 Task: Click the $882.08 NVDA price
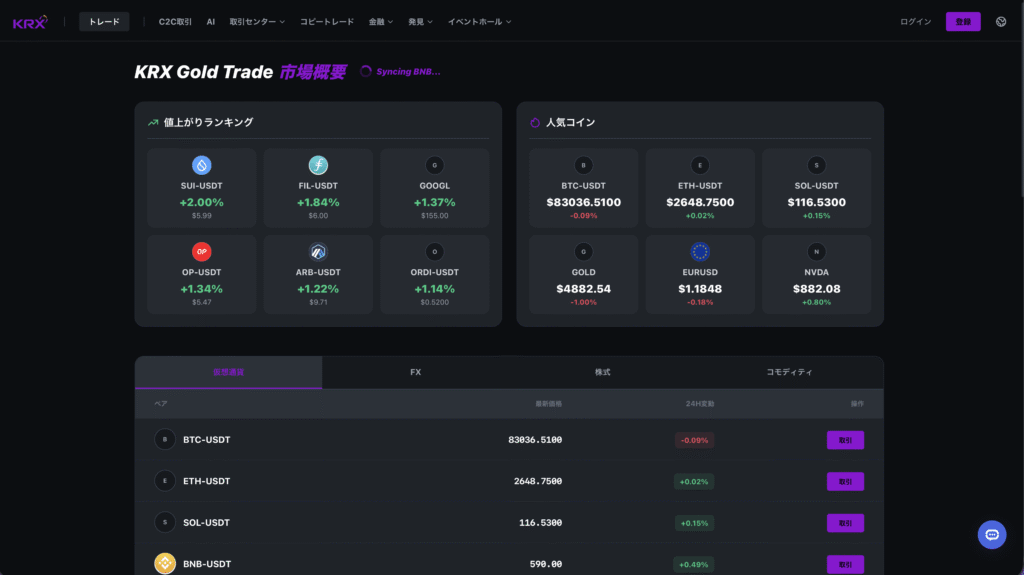click(x=816, y=289)
